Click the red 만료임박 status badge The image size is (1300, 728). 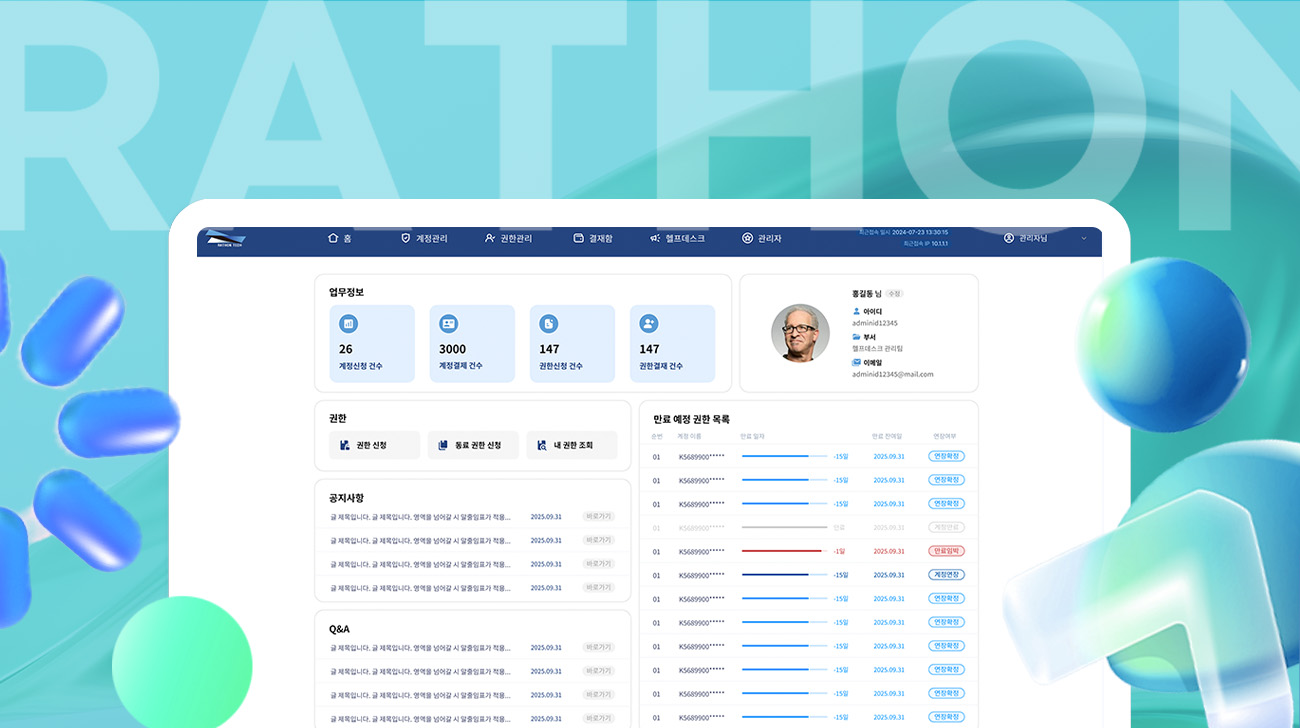pyautogui.click(x=947, y=551)
